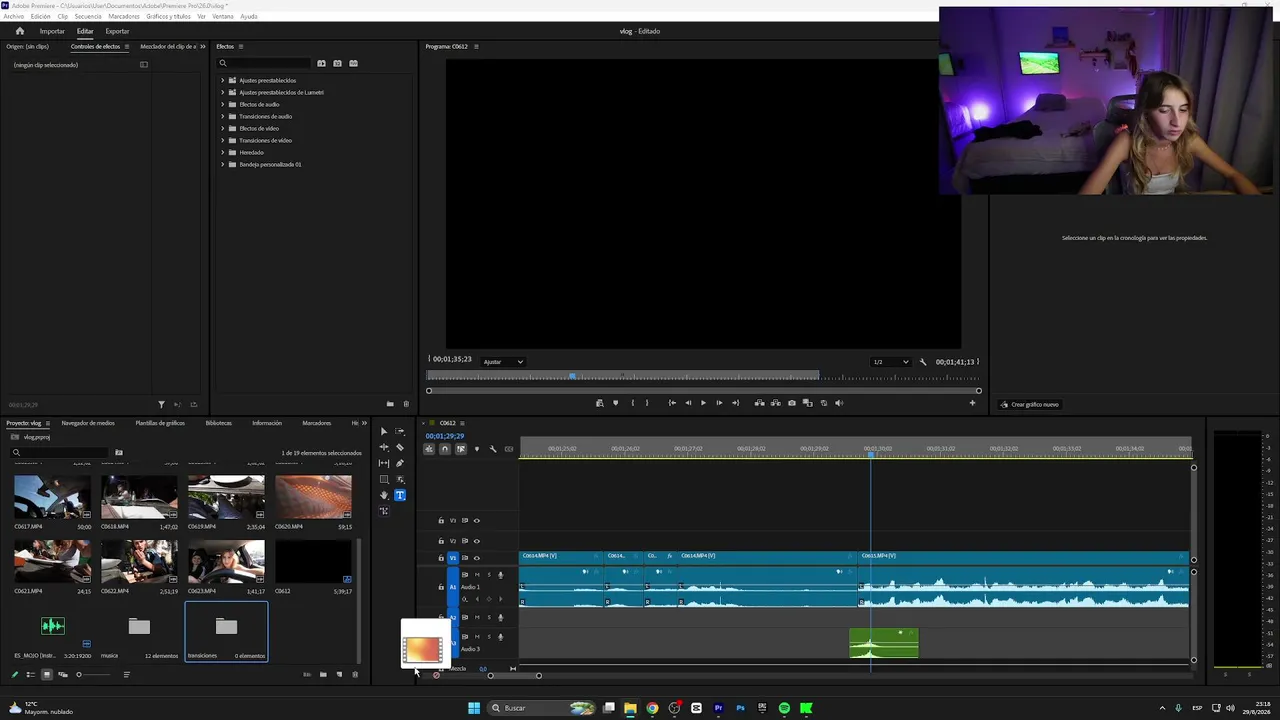
Task: Open the Navegador de medios tab
Action: pyautogui.click(x=88, y=423)
